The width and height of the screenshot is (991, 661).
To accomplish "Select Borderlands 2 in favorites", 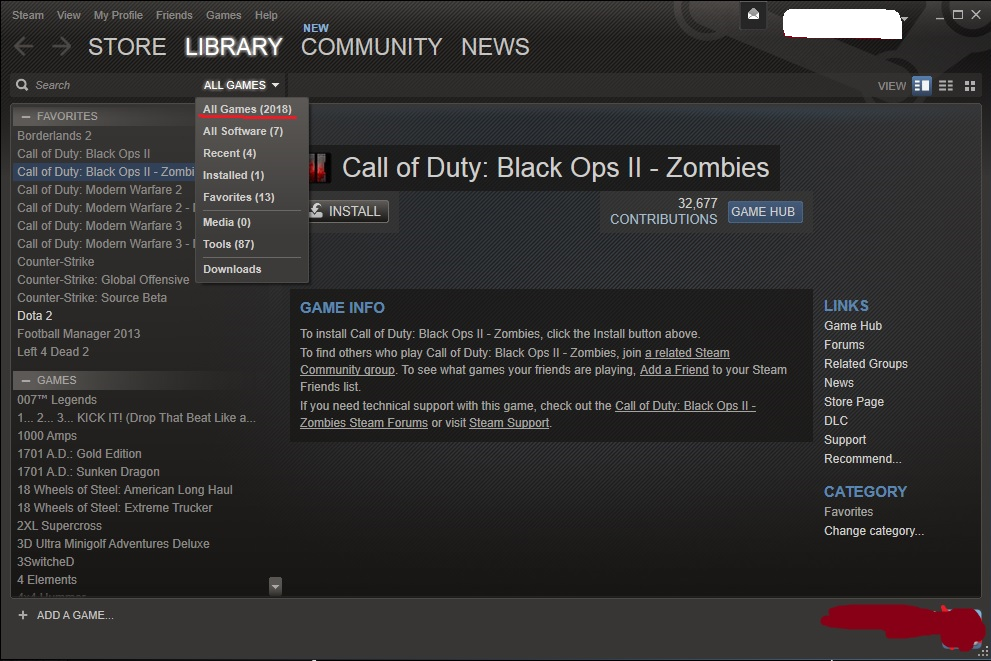I will point(54,135).
